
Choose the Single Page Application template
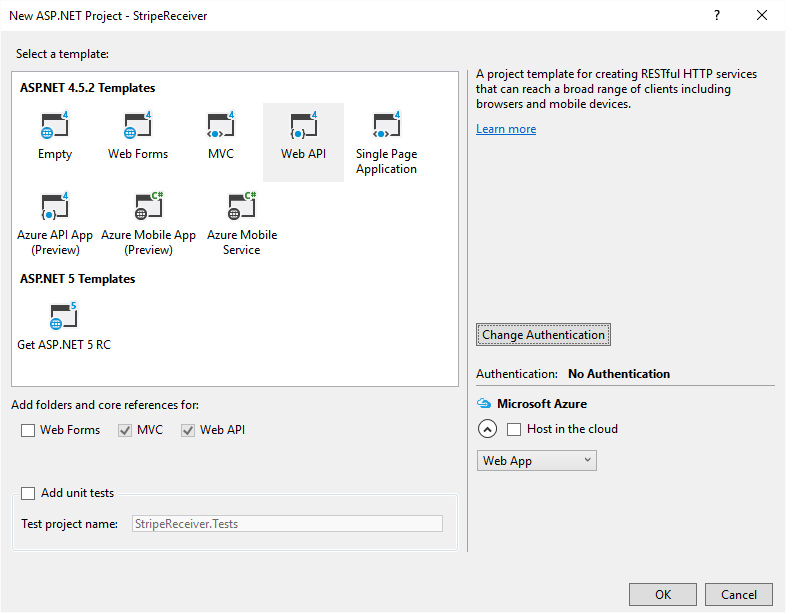(386, 142)
